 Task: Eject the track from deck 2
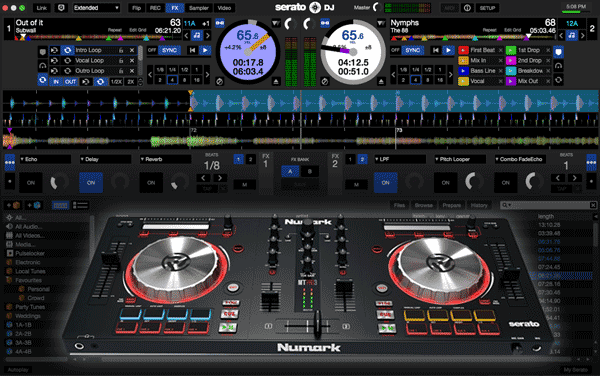[381, 81]
